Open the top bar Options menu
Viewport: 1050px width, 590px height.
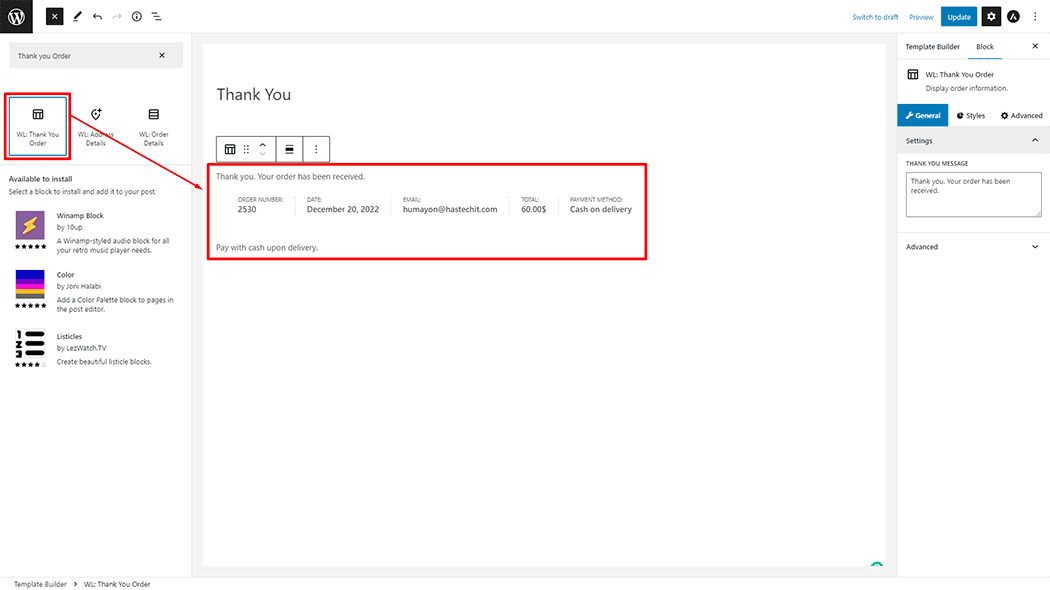click(1035, 16)
